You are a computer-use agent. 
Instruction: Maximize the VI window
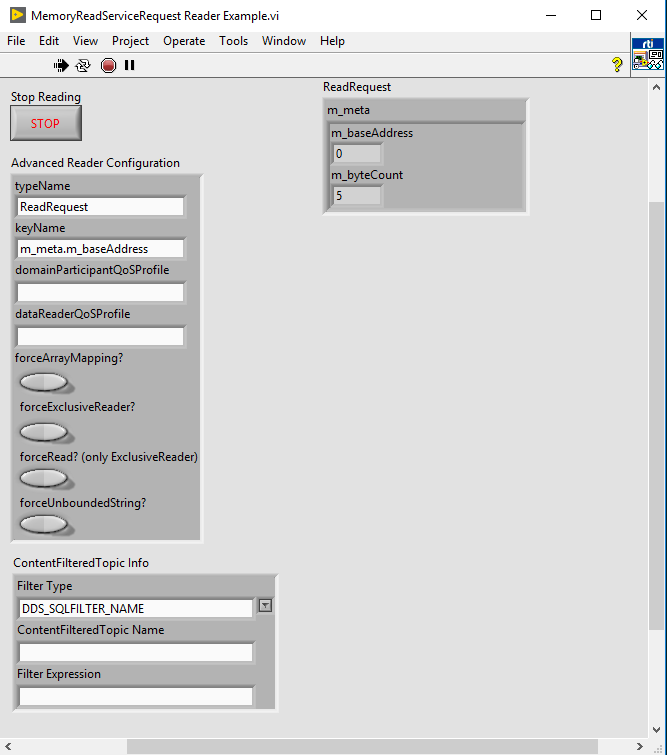click(596, 15)
